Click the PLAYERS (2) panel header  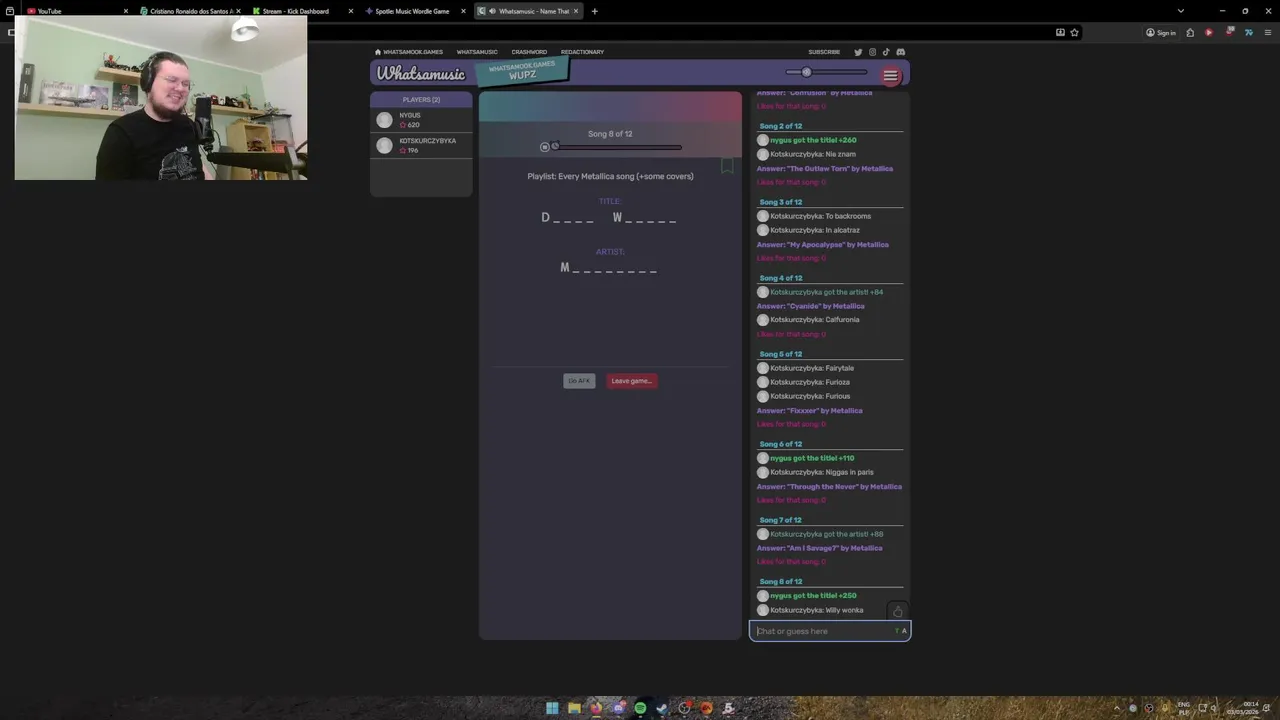(x=421, y=100)
